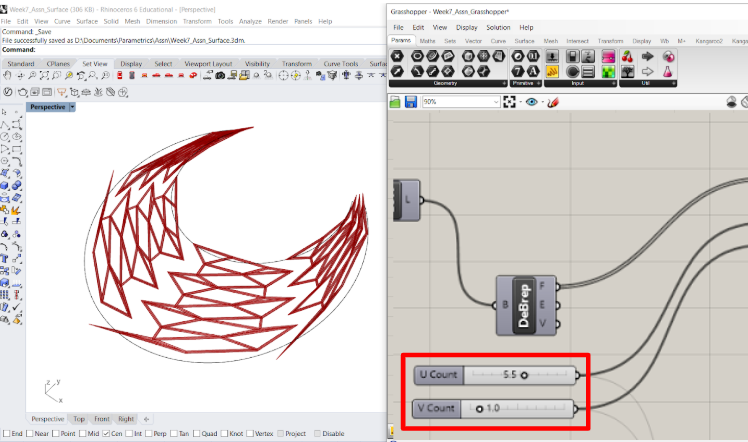
Task: Toggle the Cen osnap checkbox
Action: click(105, 433)
